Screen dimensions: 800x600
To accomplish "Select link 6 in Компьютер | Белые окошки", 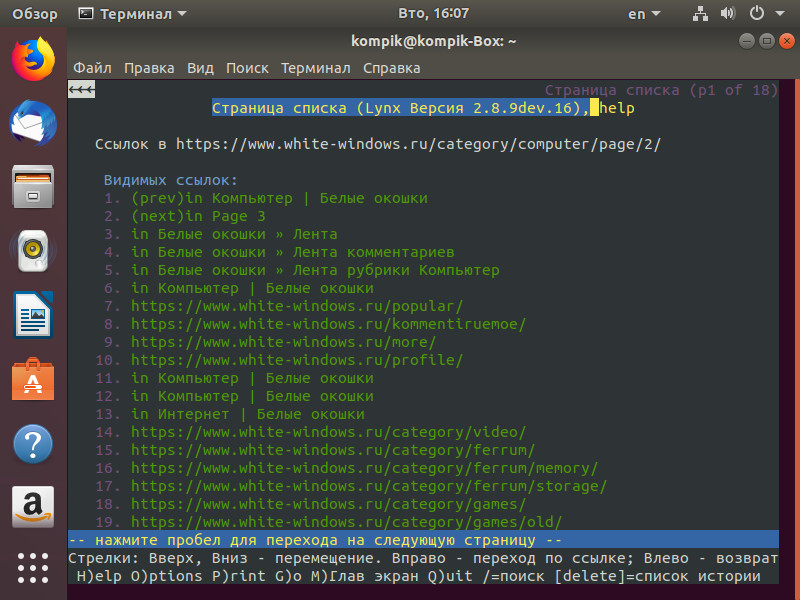I will [x=252, y=288].
